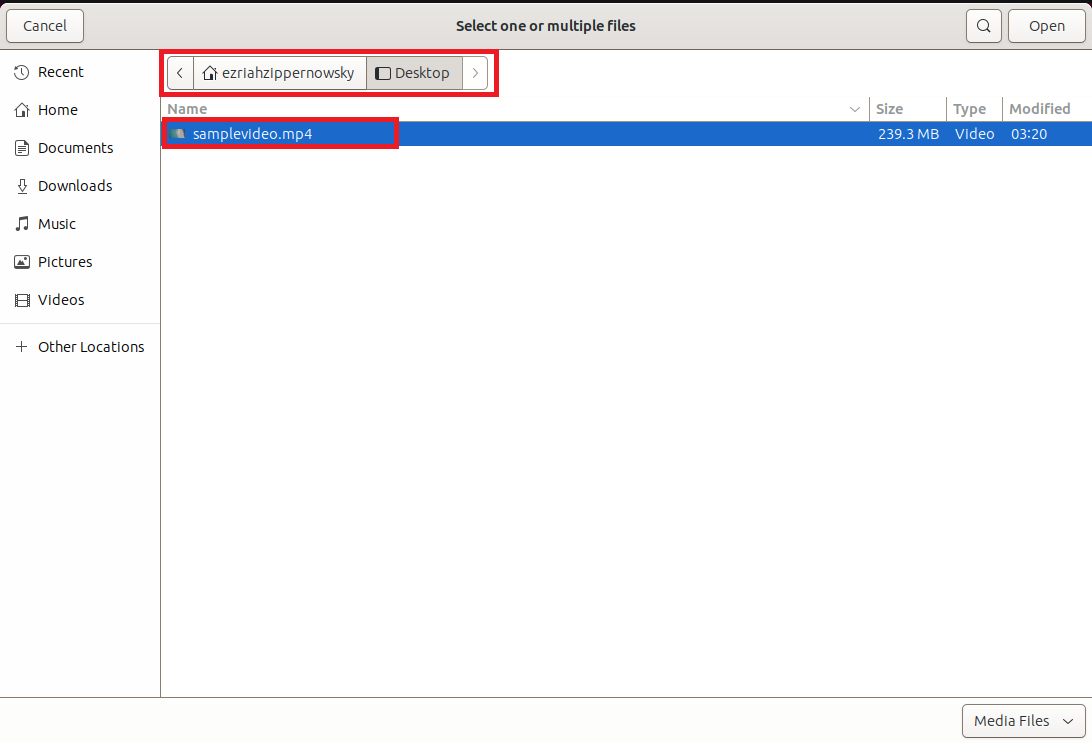Browse the Documents folder
1092x743 pixels.
pyautogui.click(x=73, y=147)
